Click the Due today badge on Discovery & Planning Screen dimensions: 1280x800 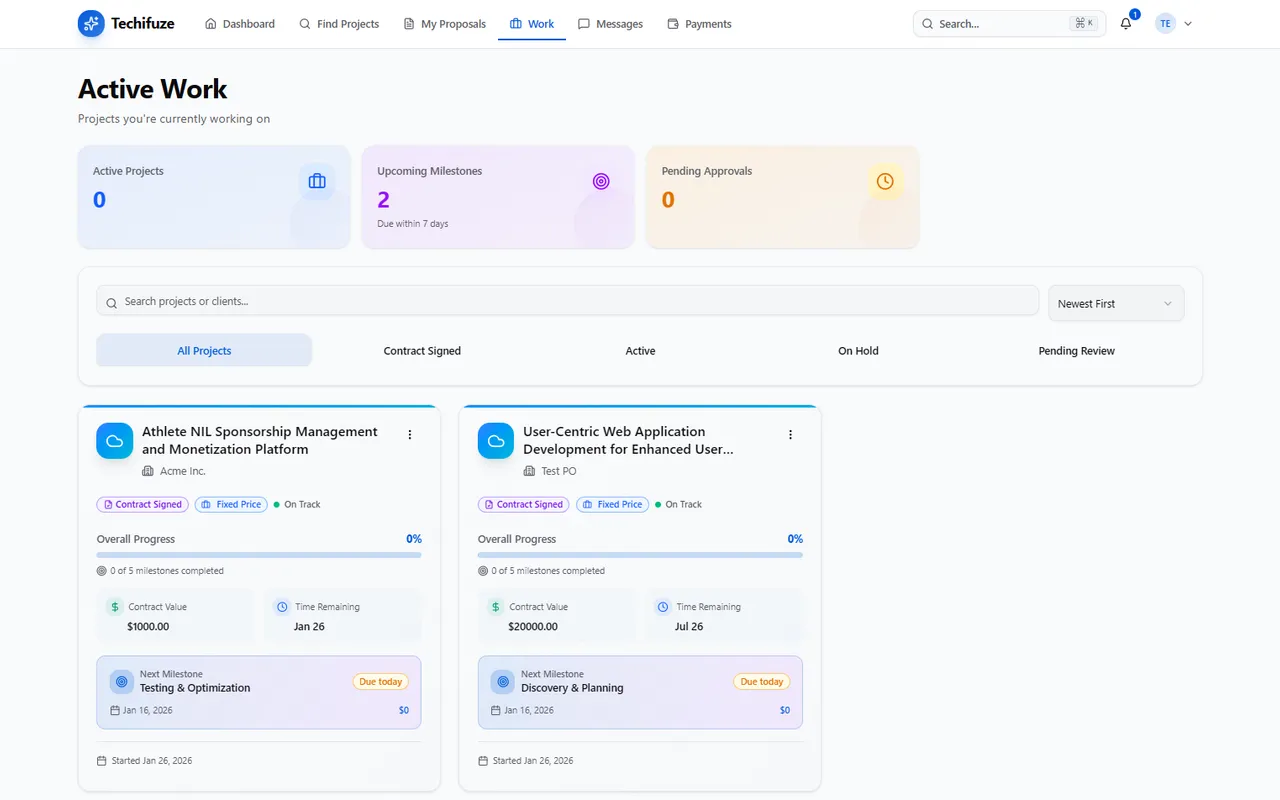tap(761, 682)
